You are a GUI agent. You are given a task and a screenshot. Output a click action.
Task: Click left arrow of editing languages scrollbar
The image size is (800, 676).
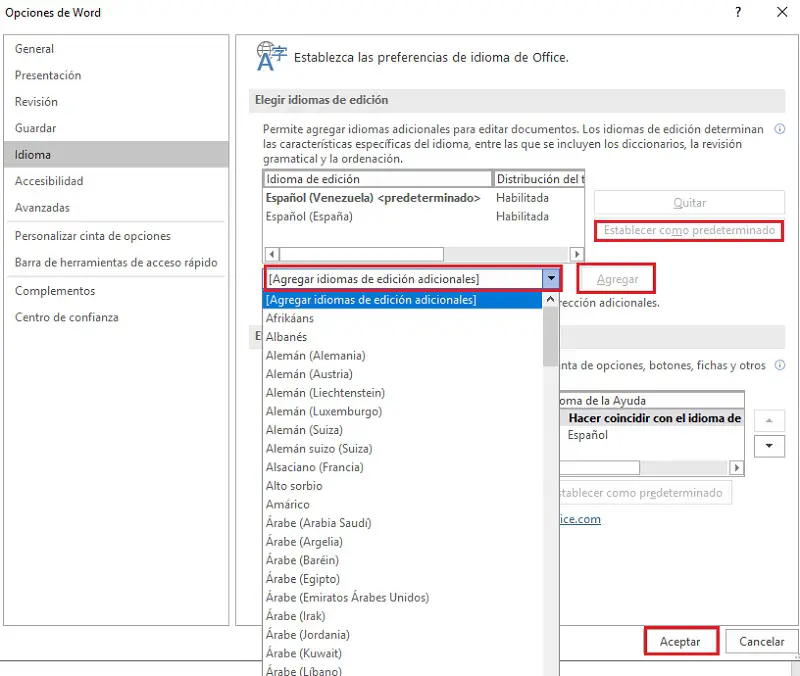(x=271, y=254)
